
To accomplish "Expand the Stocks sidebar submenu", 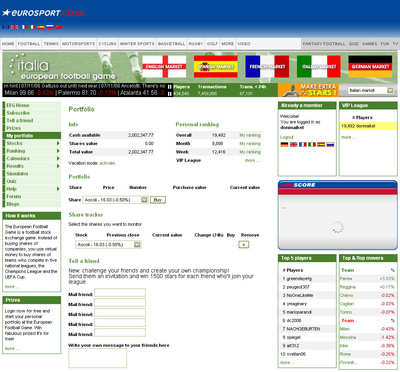I will click(58, 143).
